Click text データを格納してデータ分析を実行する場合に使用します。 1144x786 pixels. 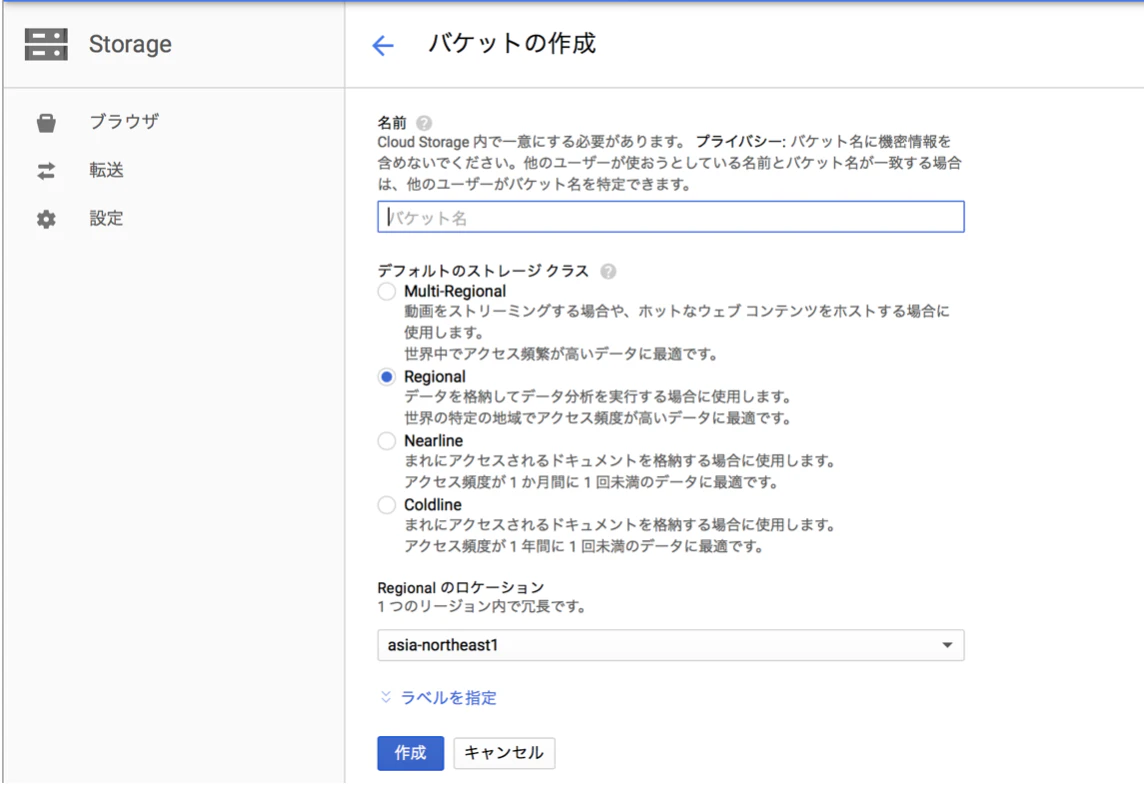coord(598,397)
